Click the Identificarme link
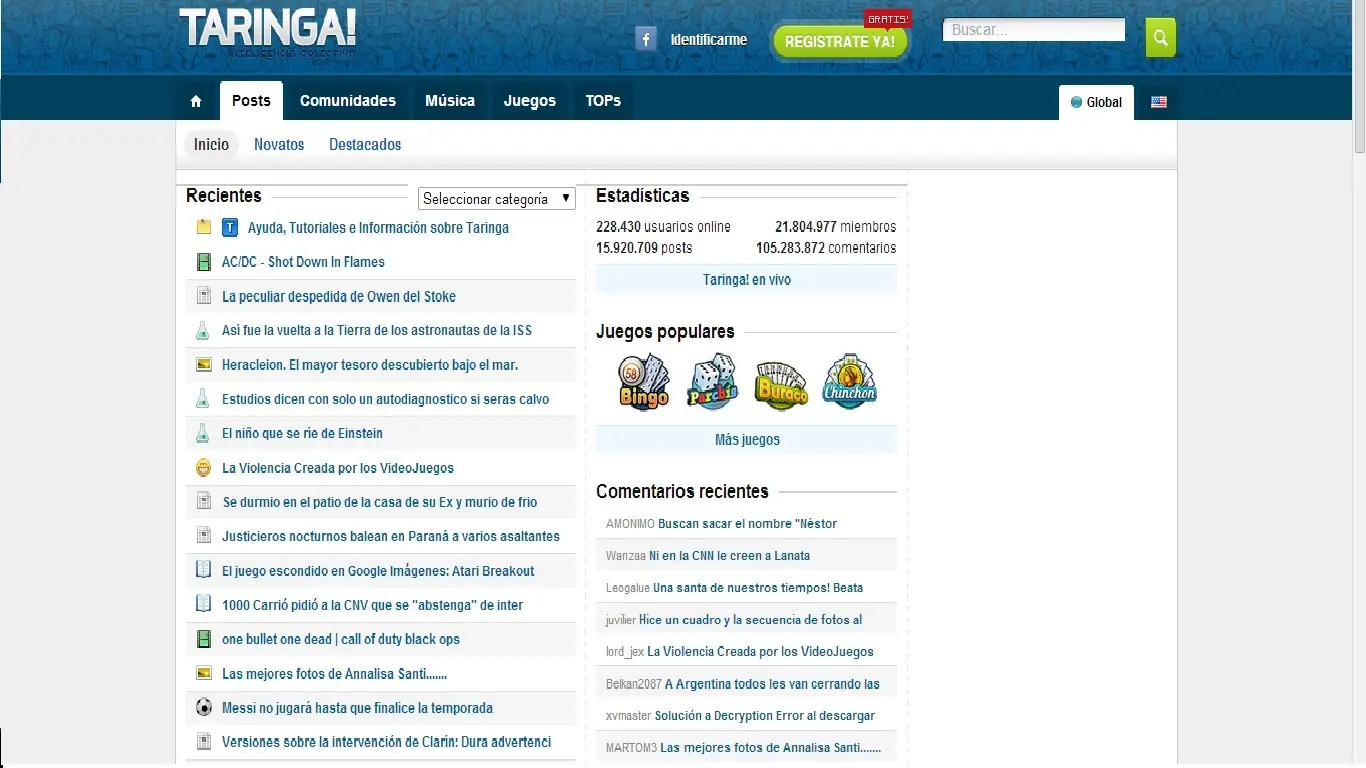Screen dimensions: 1366x768 709,40
